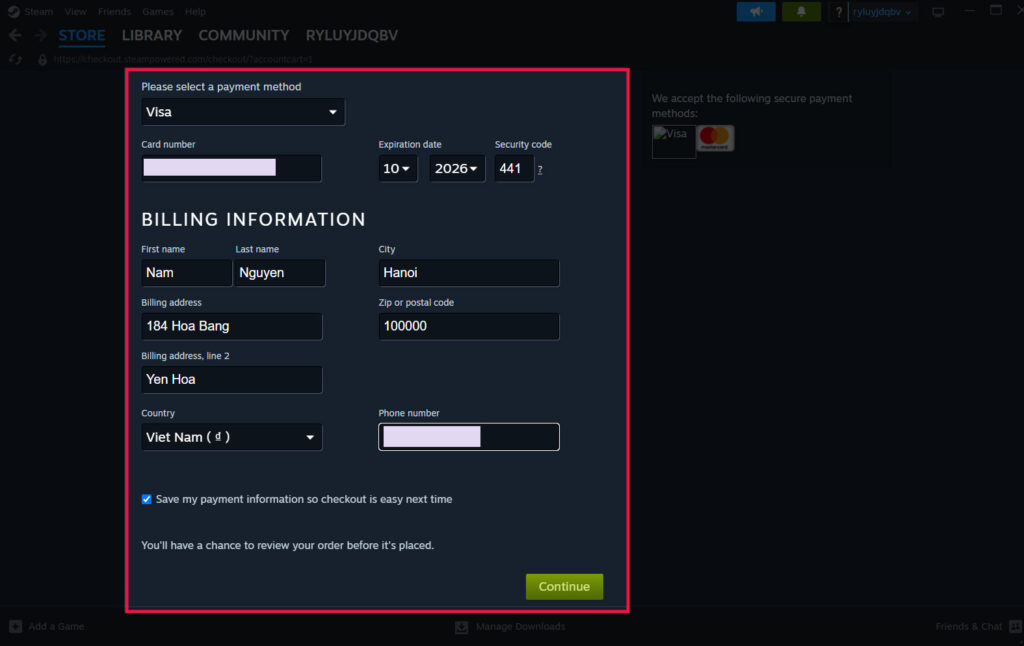Viewport: 1024px width, 646px height.
Task: Click Billing address line 2 field Yen Hoa
Action: tap(232, 380)
